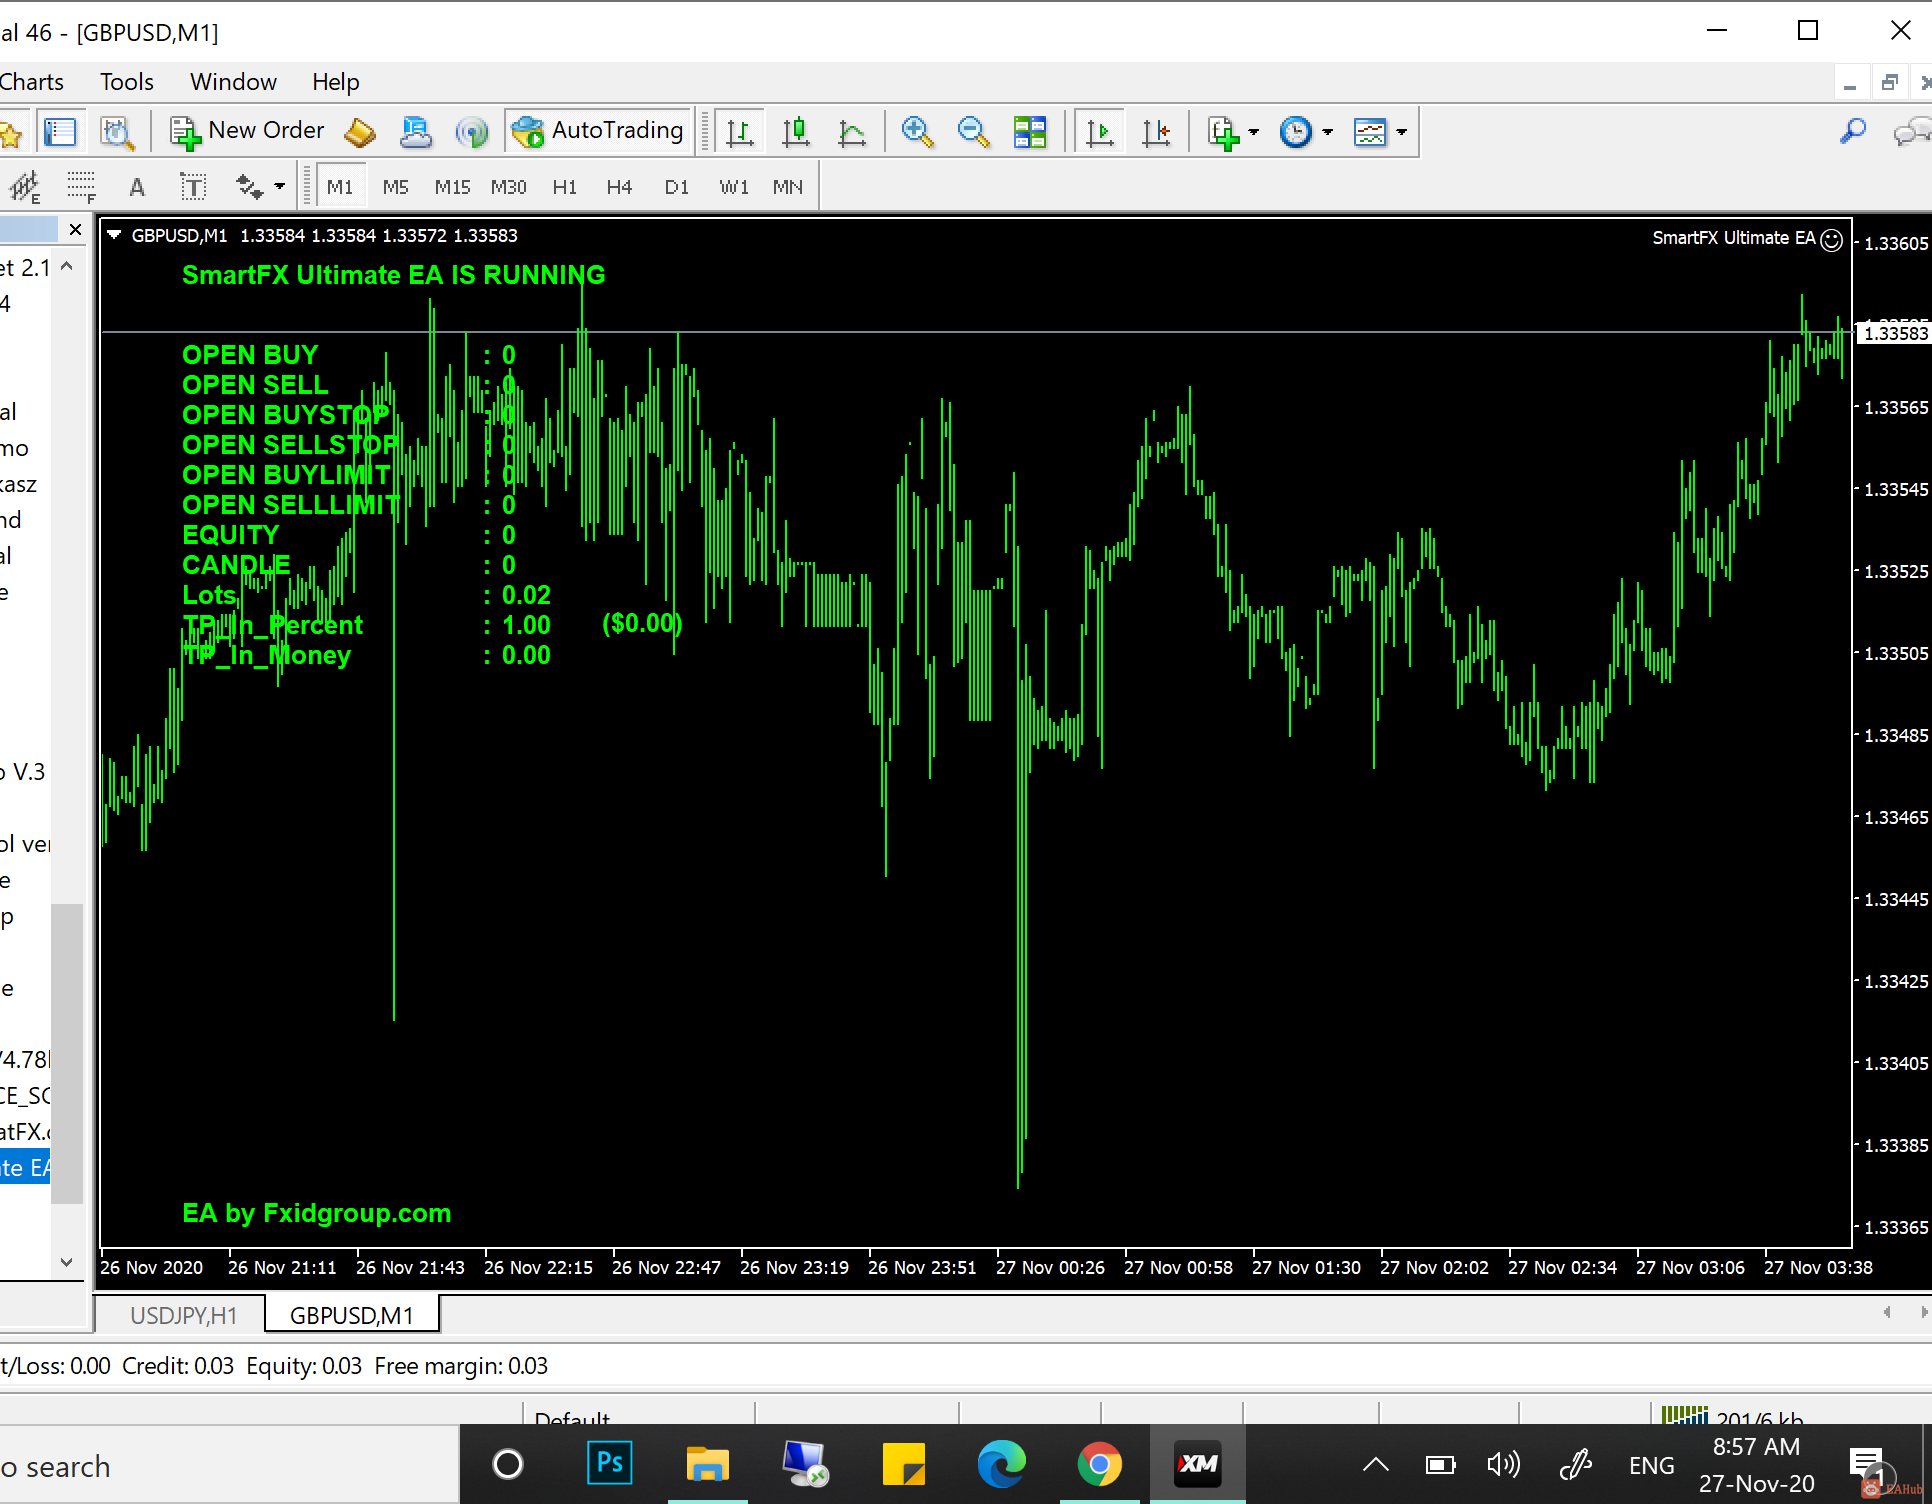Image resolution: width=1932 pixels, height=1504 pixels.
Task: Restore the inner chart window
Action: (x=1889, y=83)
